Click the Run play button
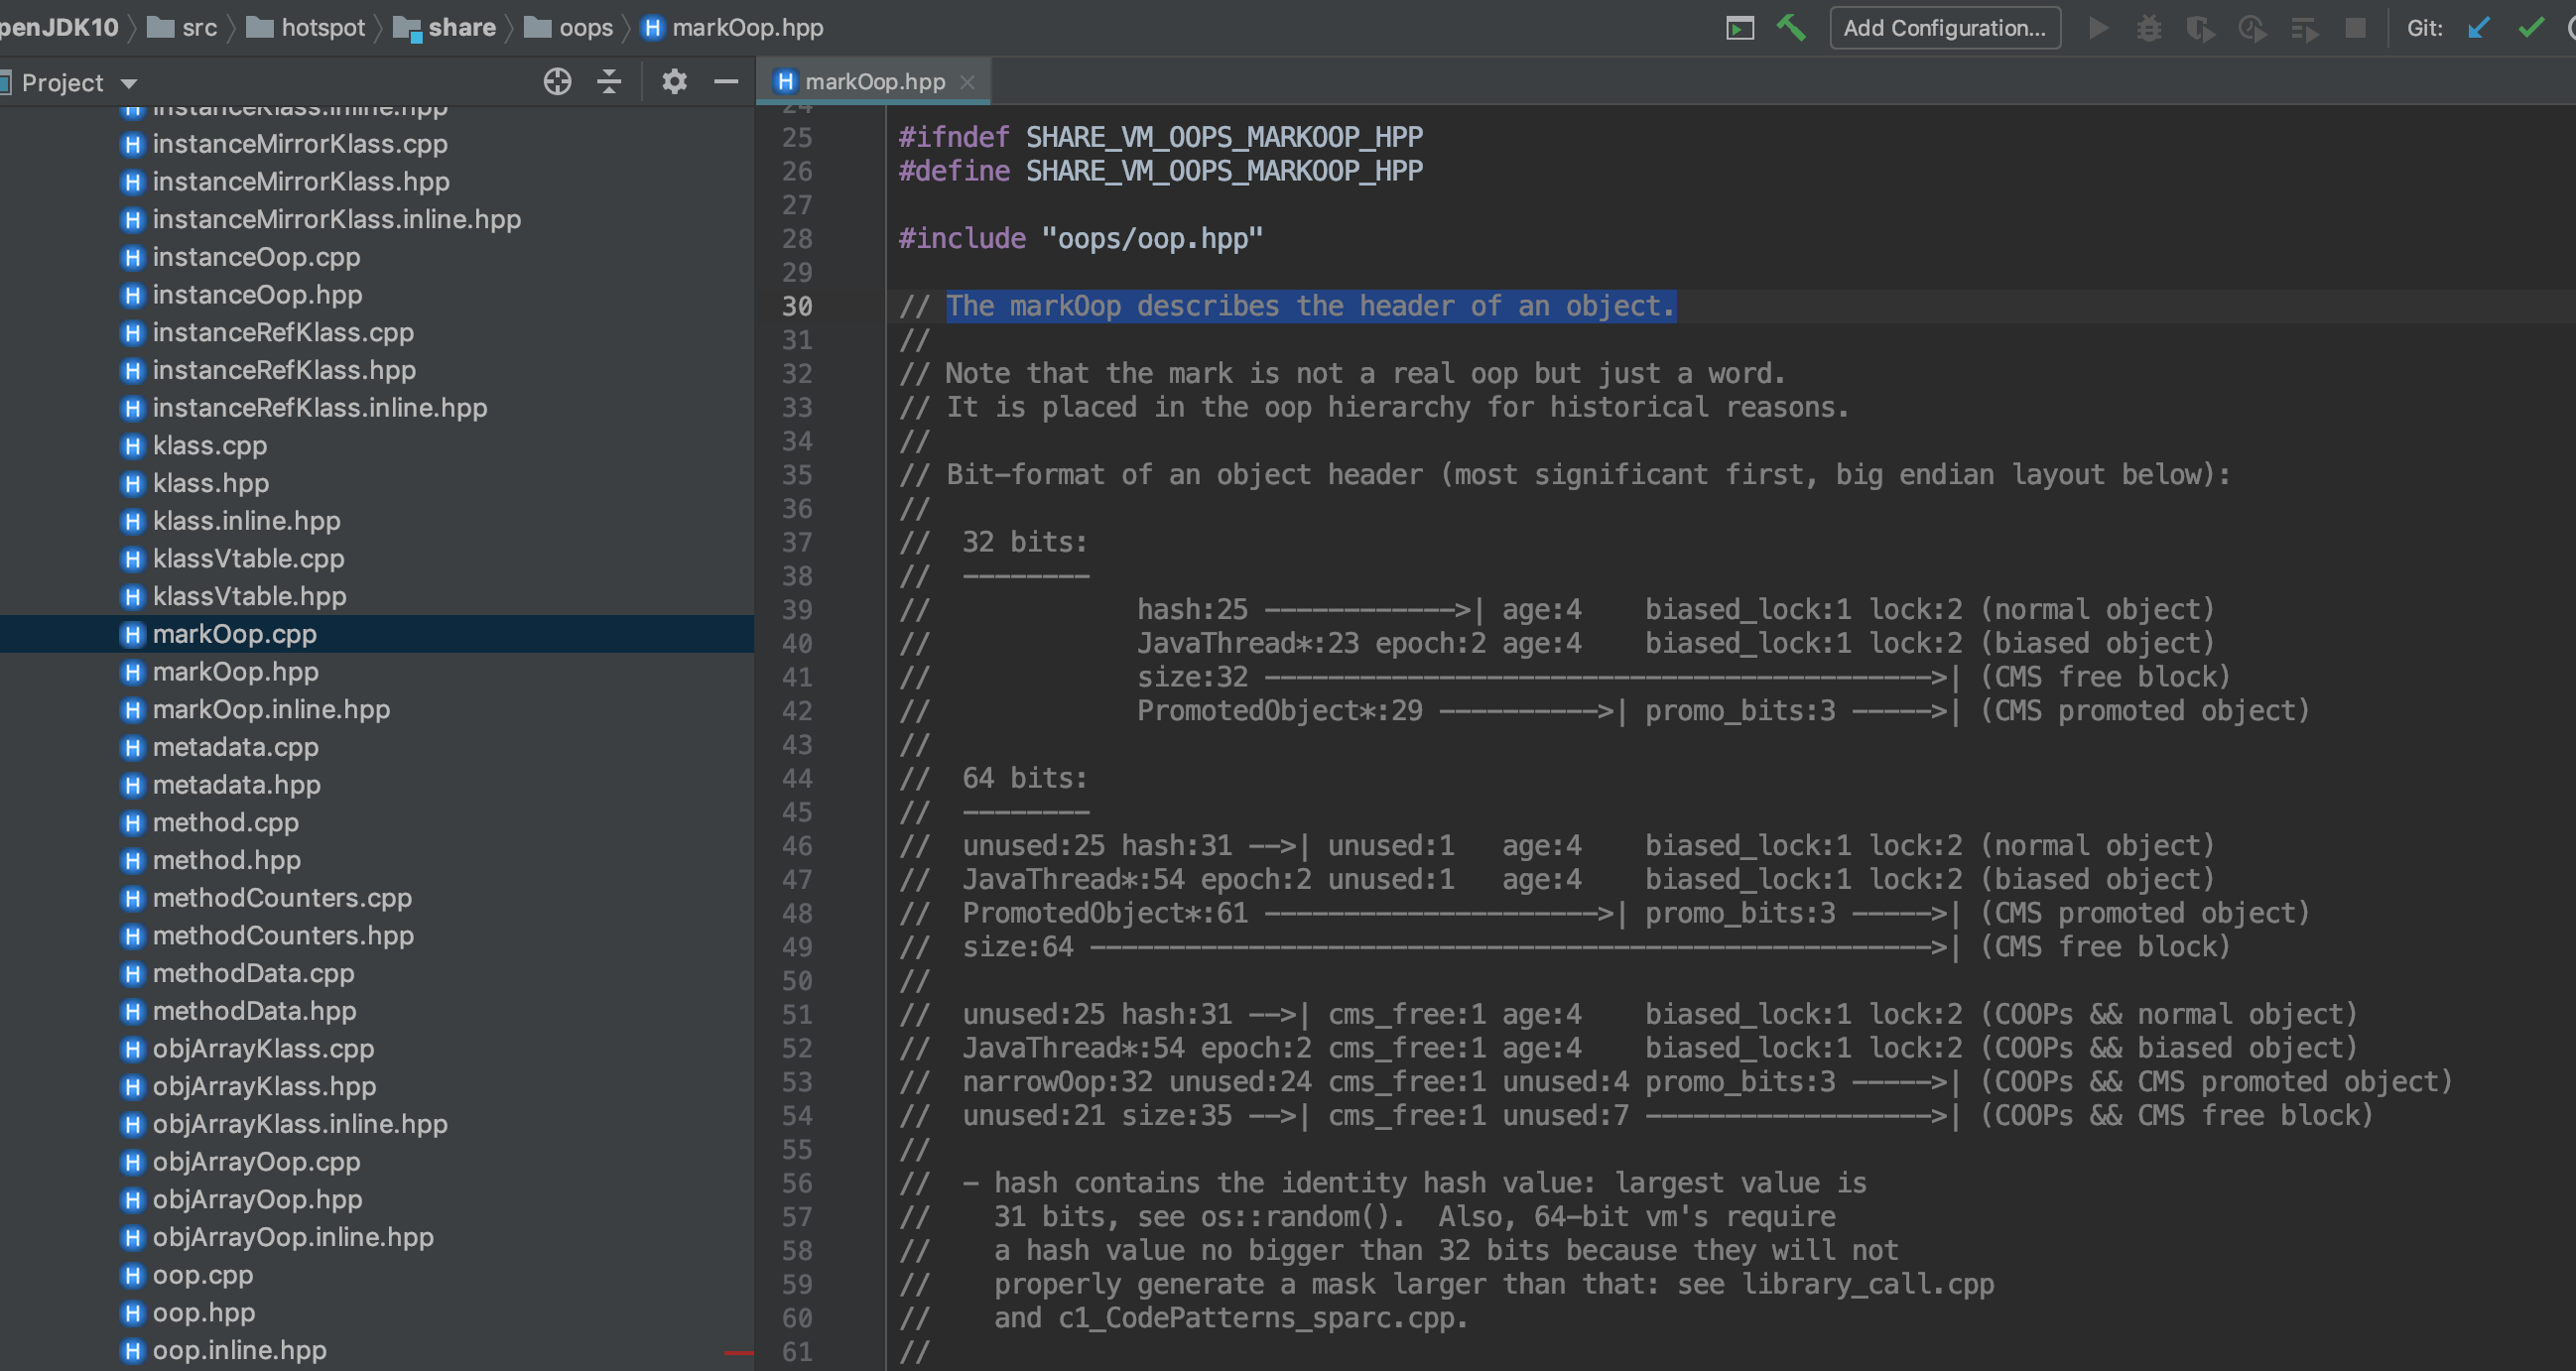 (2098, 28)
